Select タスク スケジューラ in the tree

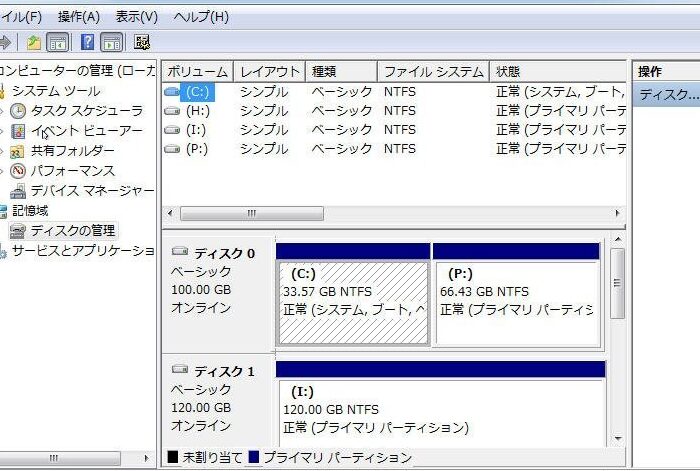click(86, 111)
